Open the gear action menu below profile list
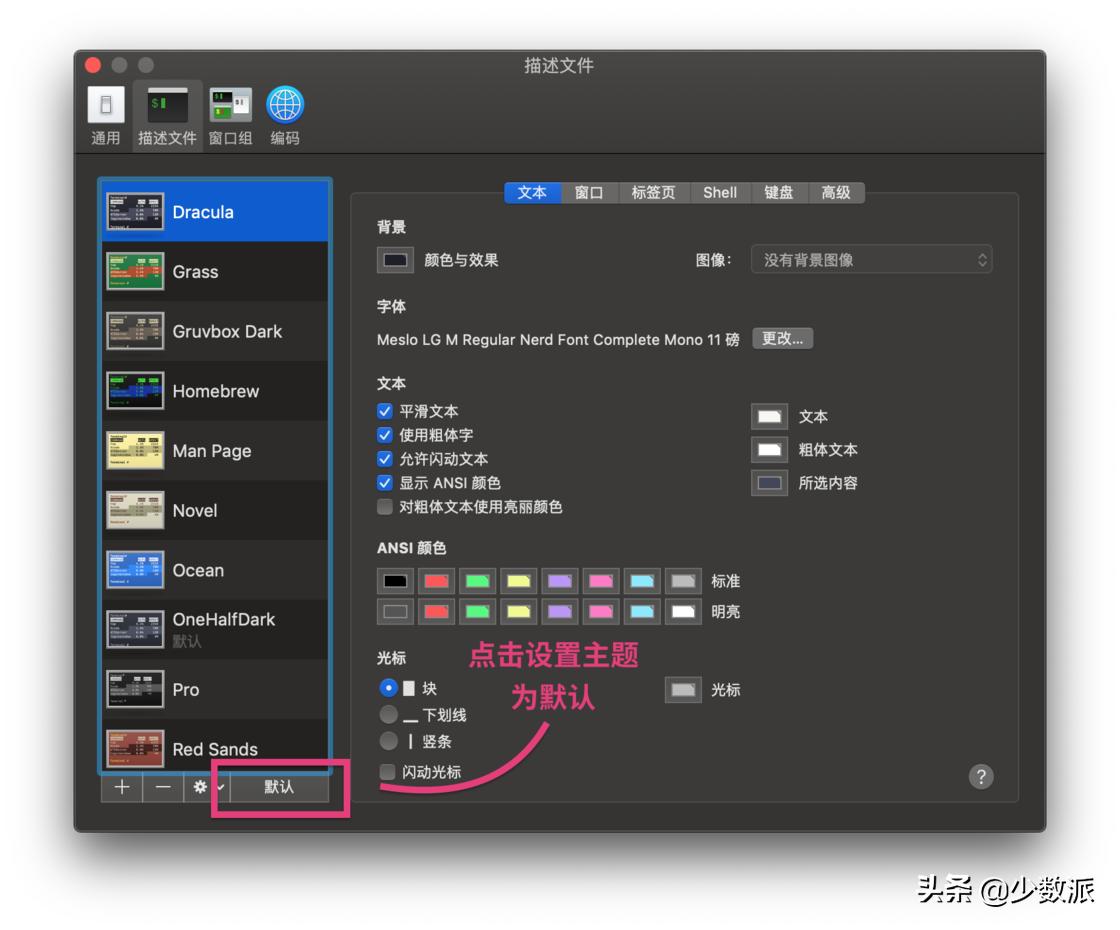Image resolution: width=1120 pixels, height=930 pixels. pos(206,786)
